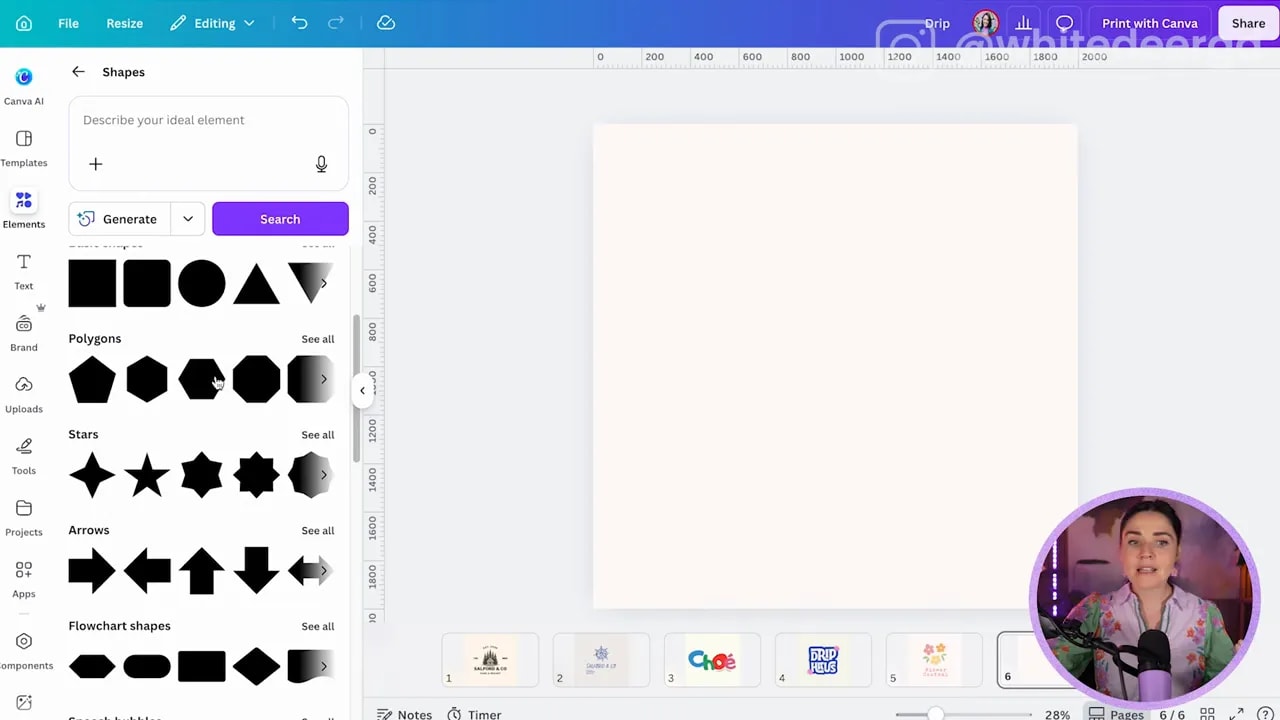The height and width of the screenshot is (720, 1280).
Task: Add the five-point star shape
Action: [147, 475]
